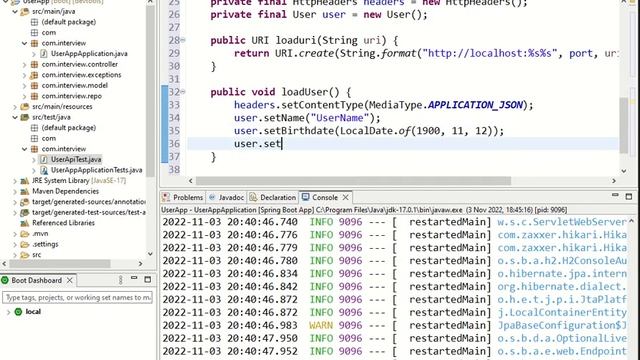
Task: Click the UserApiTest.java file icon
Action: coord(44,160)
